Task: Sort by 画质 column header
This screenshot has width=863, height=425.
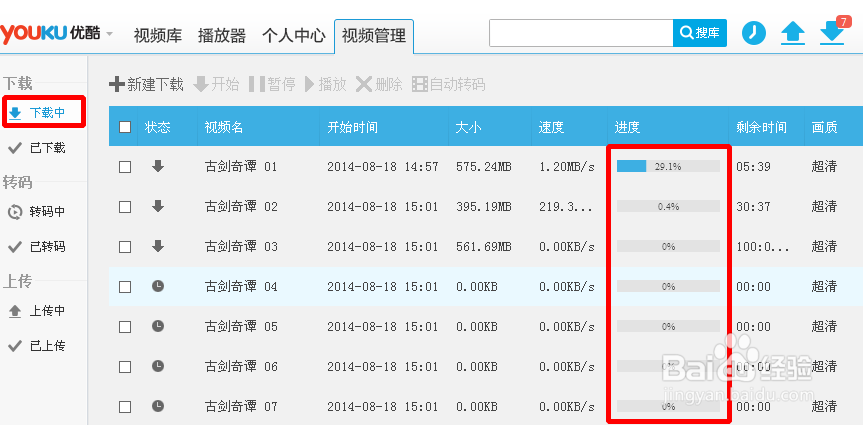Action: coord(824,128)
